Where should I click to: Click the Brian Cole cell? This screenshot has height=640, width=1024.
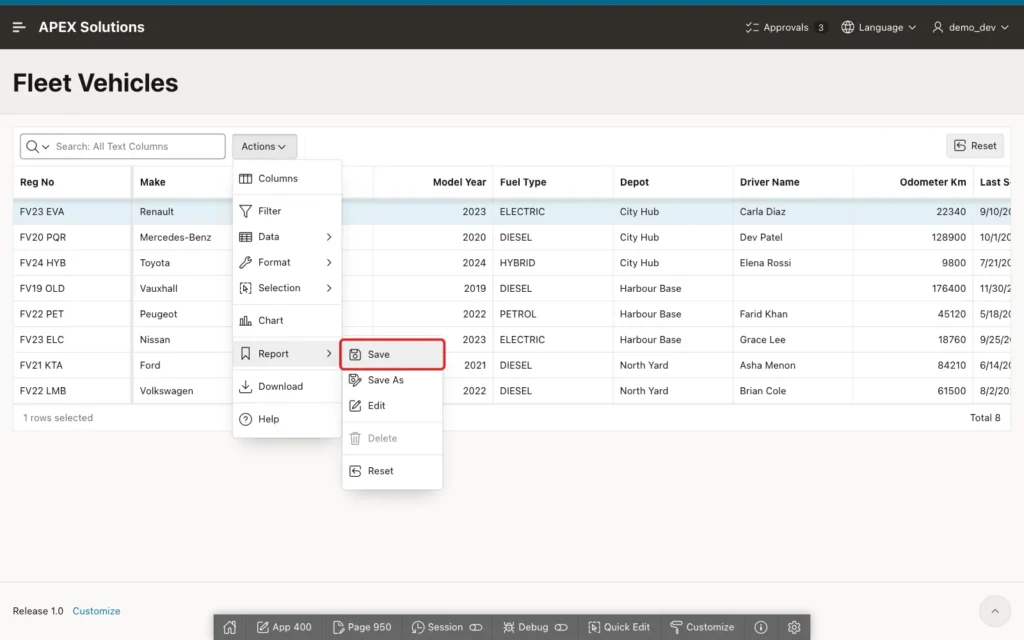[792, 391]
